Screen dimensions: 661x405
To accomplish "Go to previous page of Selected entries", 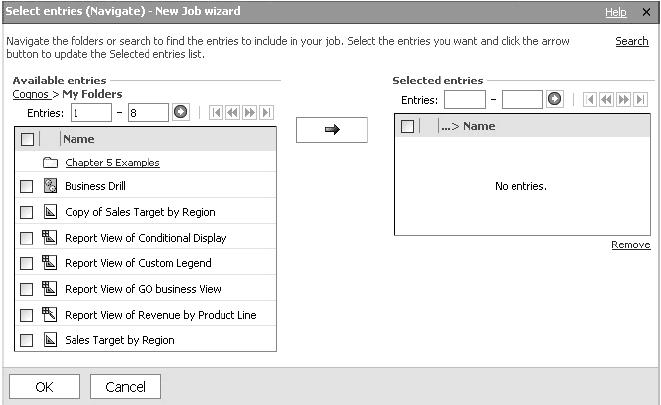I will click(x=606, y=99).
